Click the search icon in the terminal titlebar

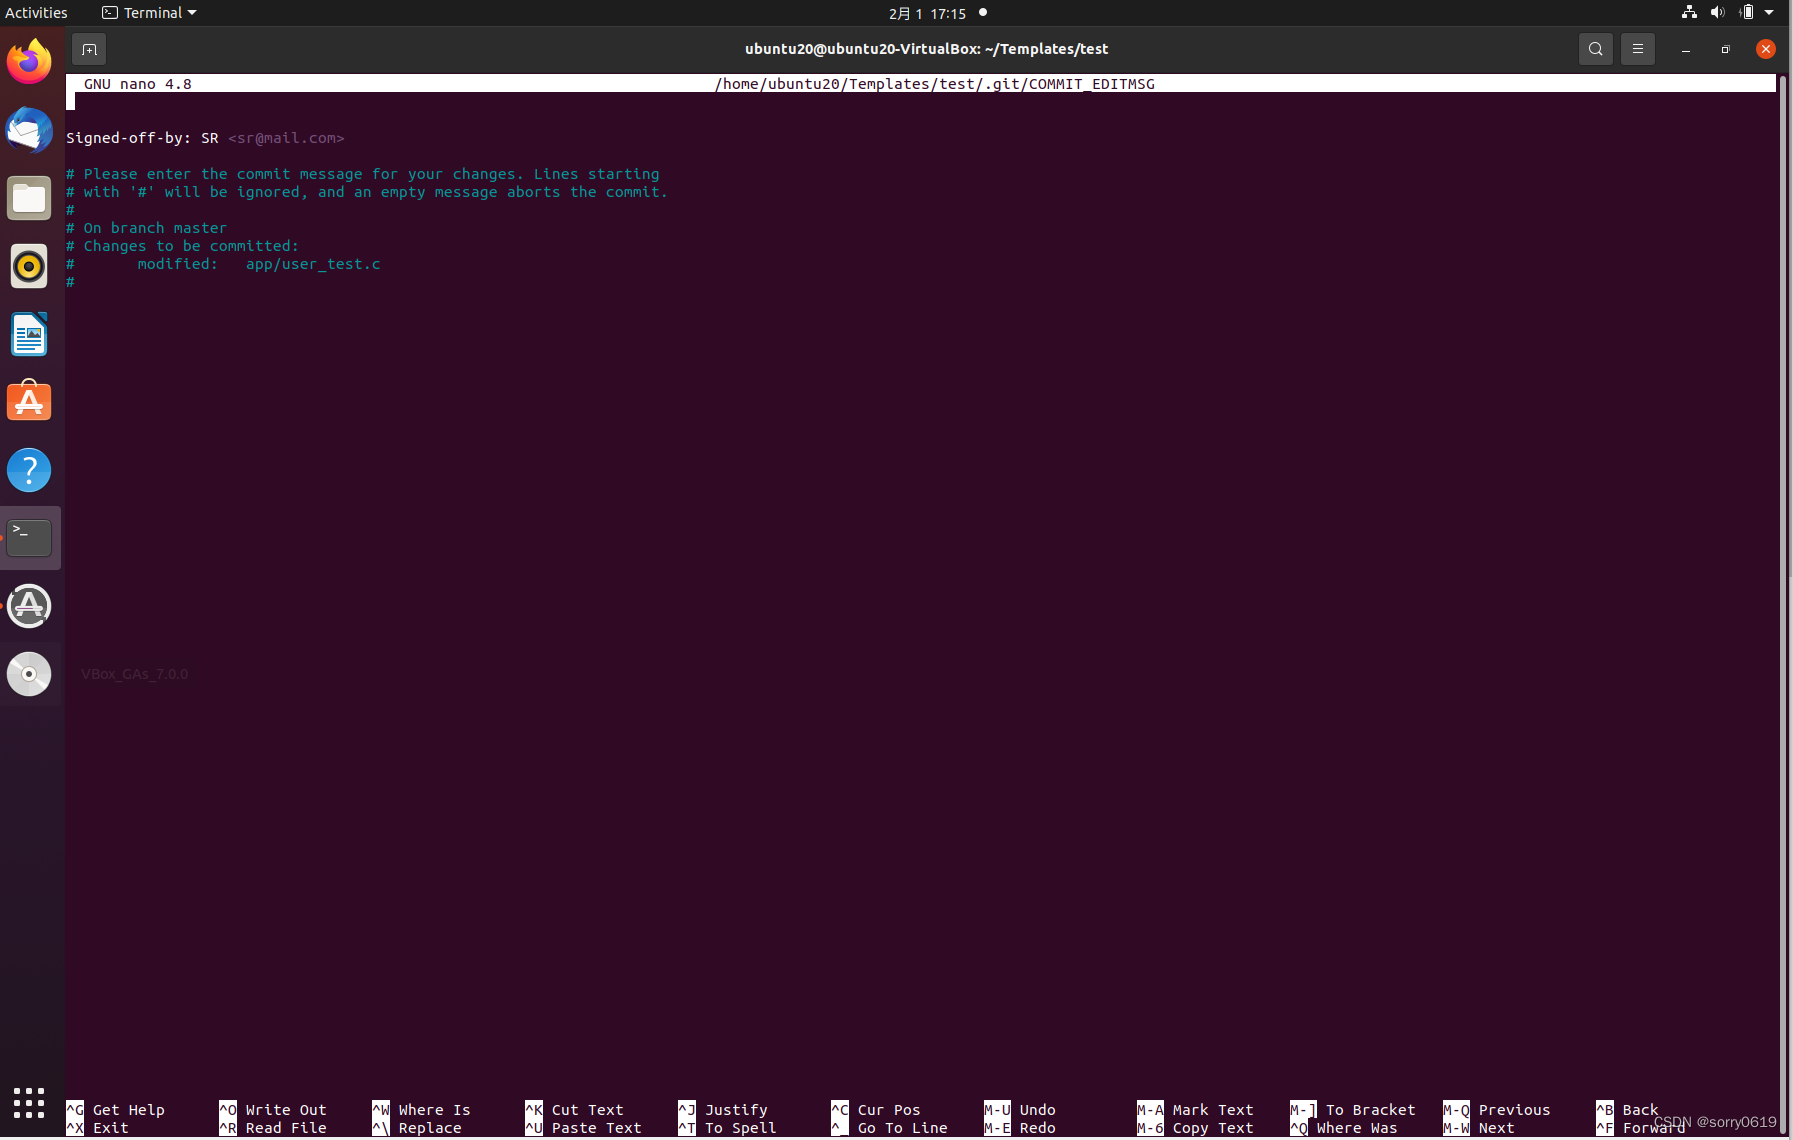pyautogui.click(x=1595, y=48)
